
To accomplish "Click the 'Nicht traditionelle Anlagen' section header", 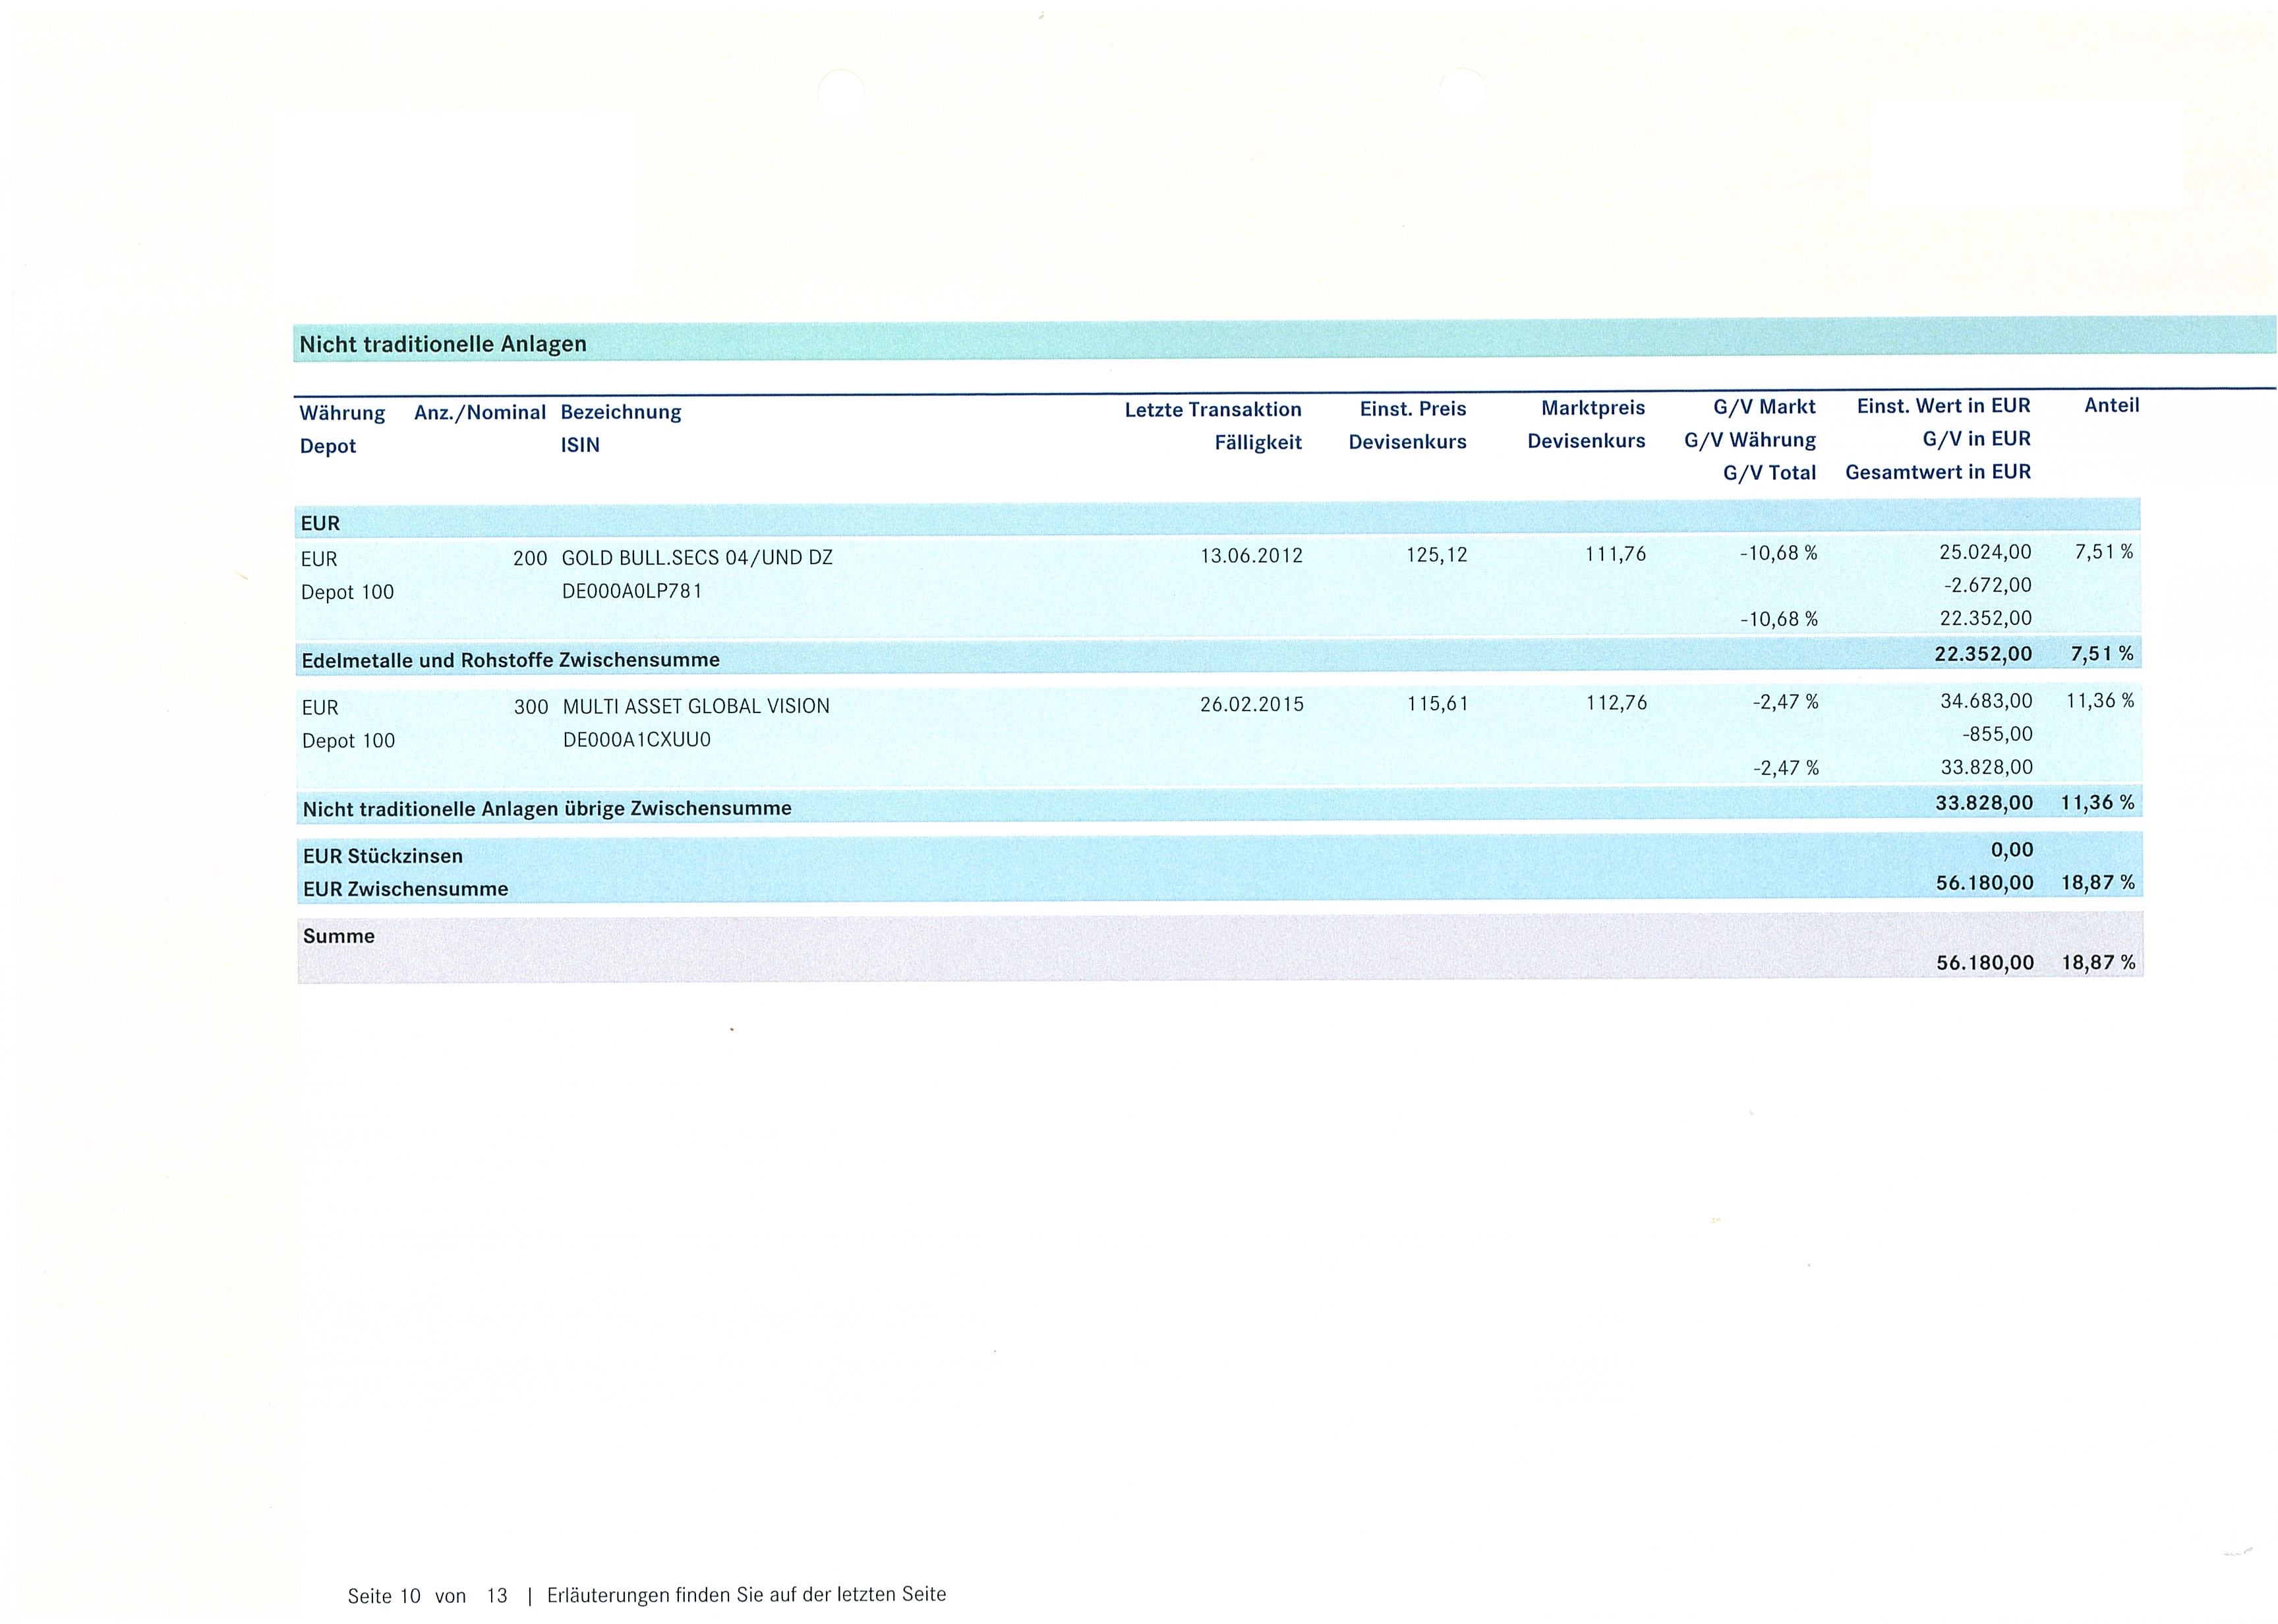I will tap(443, 344).
